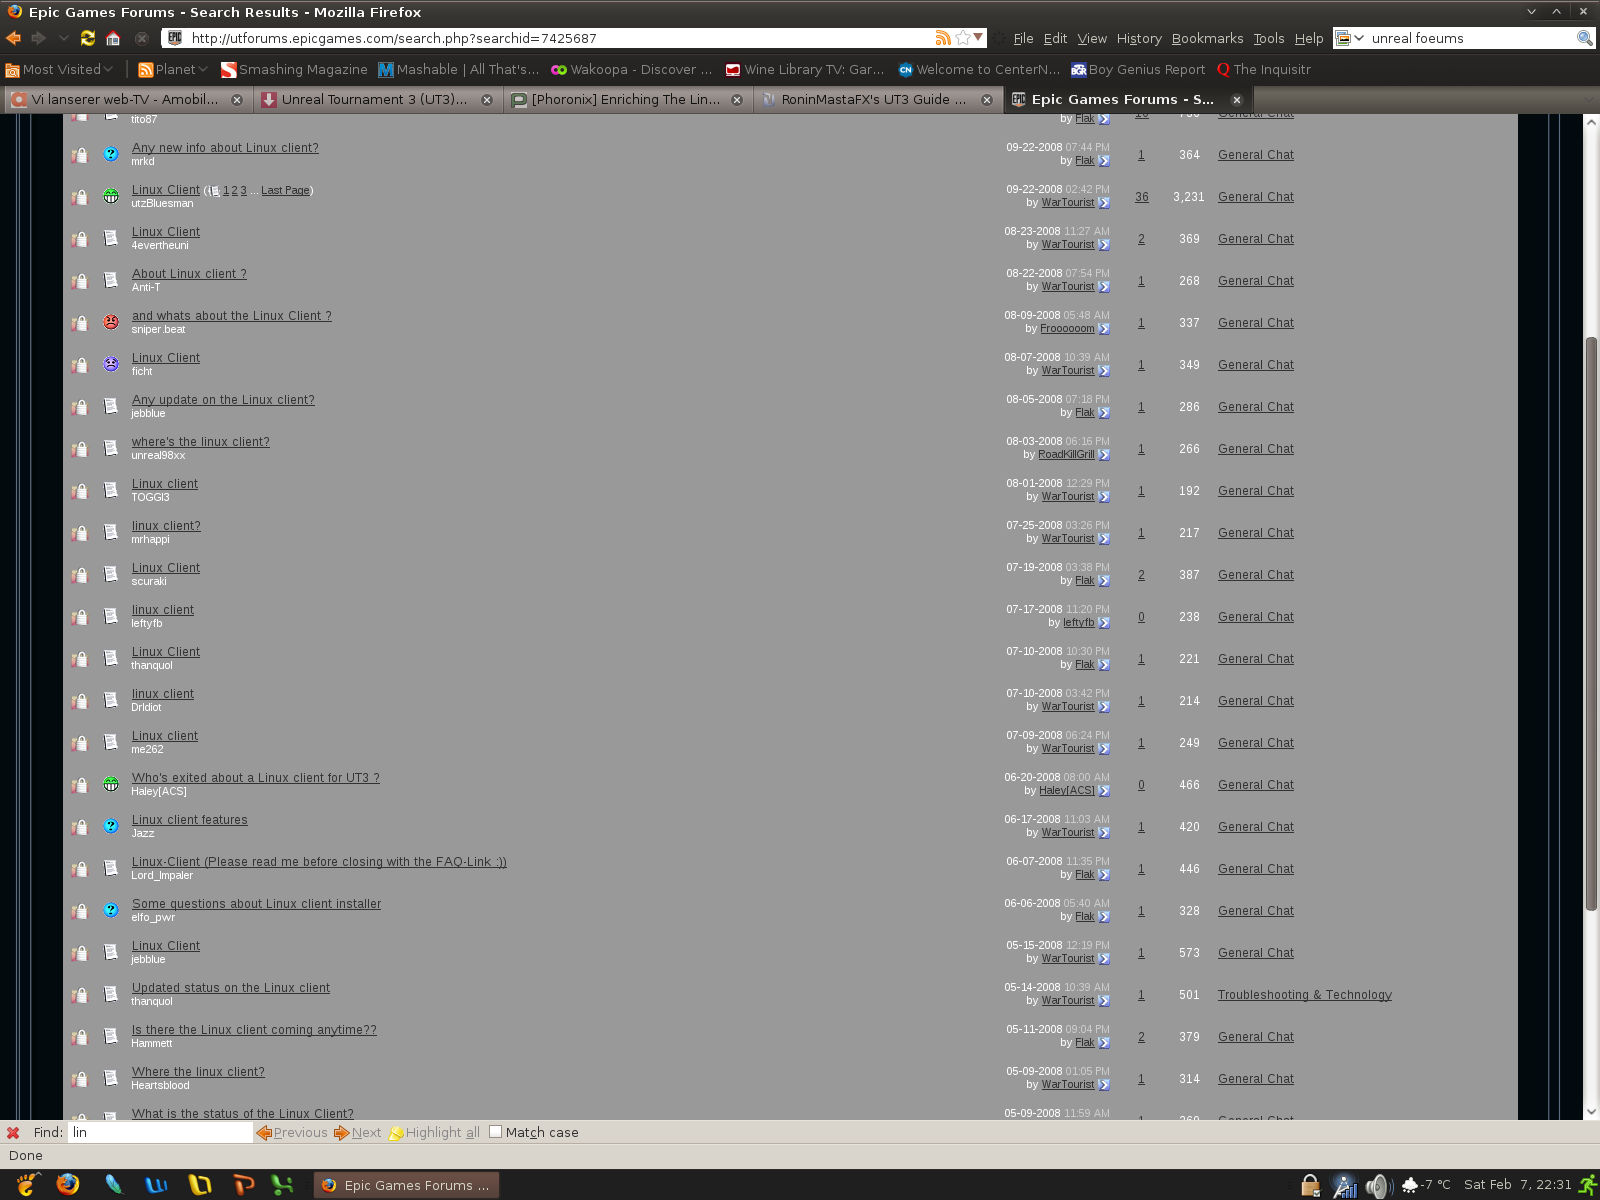Go to the Home page icon

coord(113,38)
